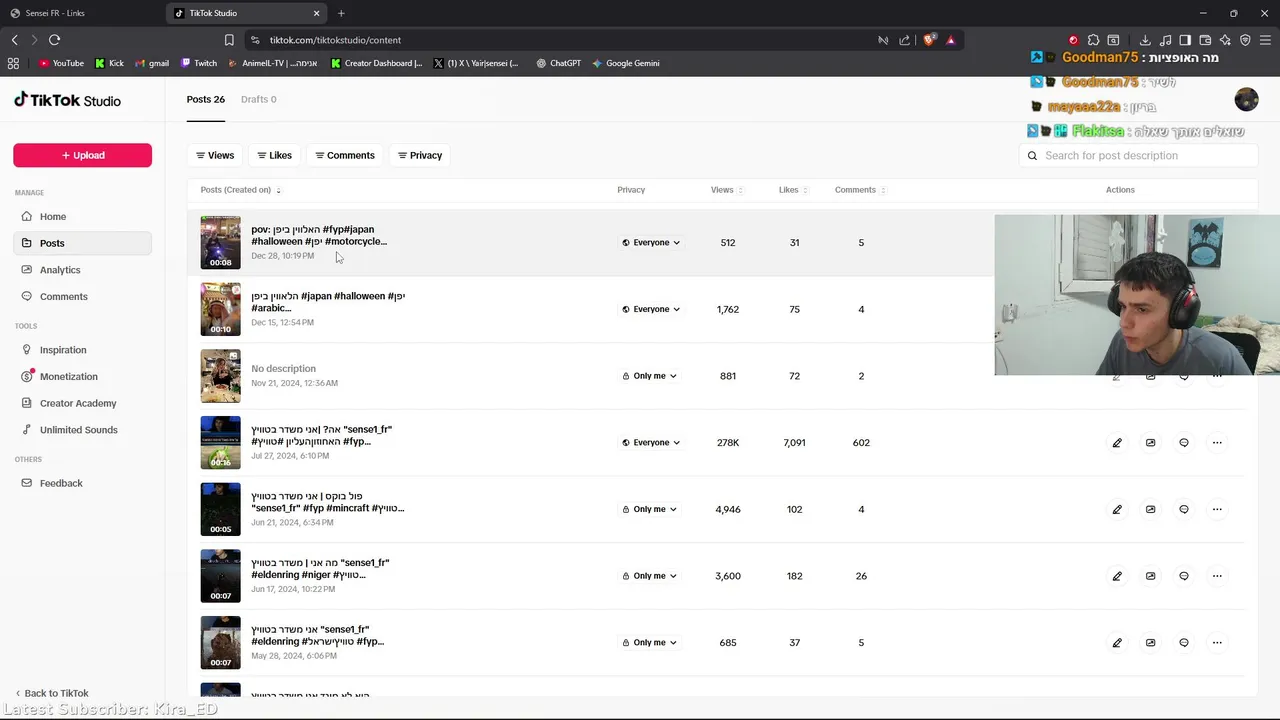
Task: Toggle the Comments filter button
Action: [344, 155]
